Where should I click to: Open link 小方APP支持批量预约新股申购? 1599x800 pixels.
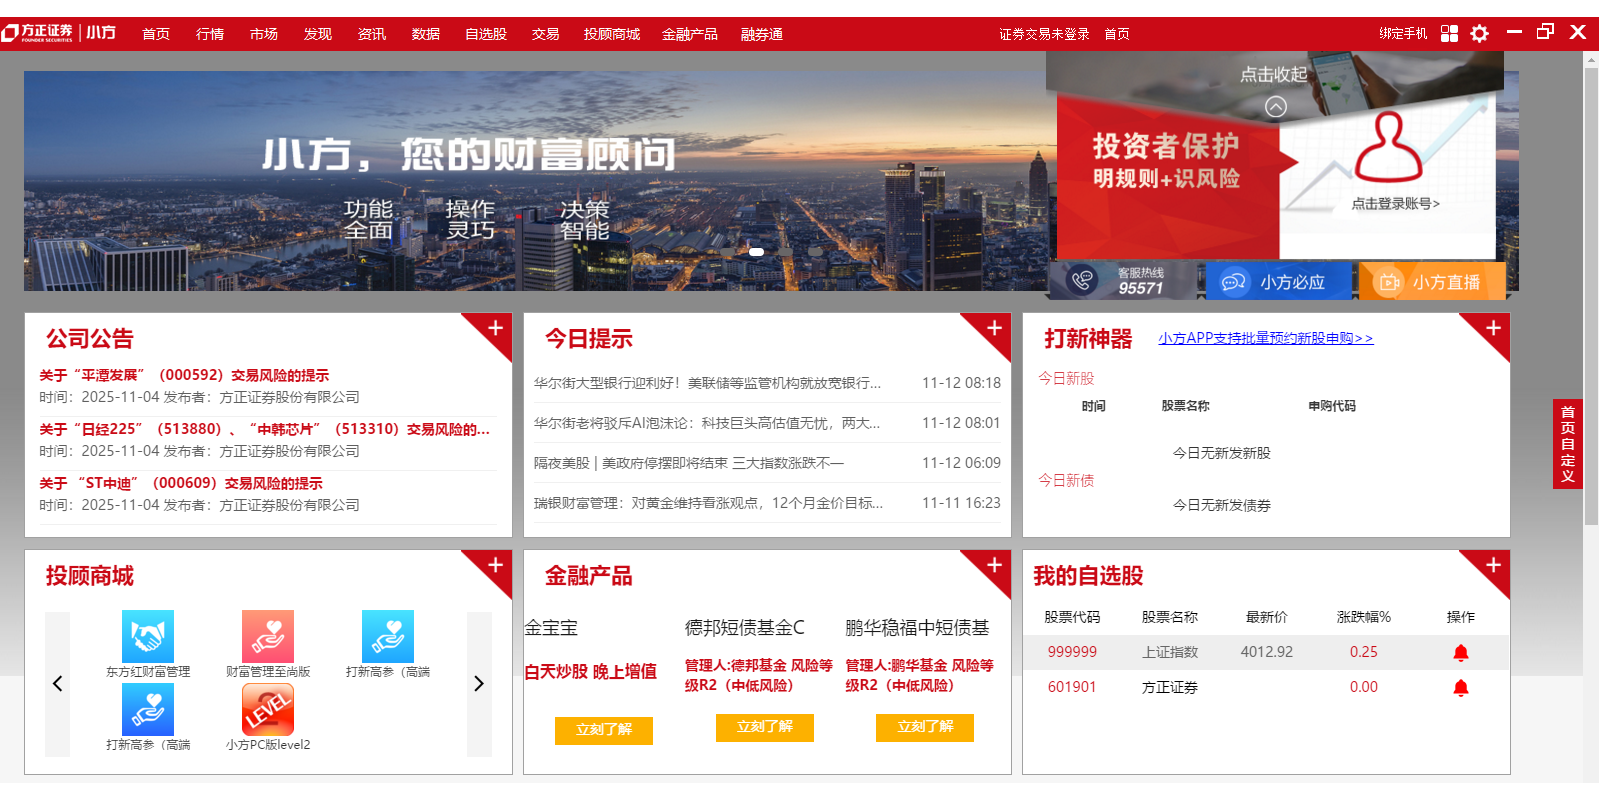[x=1265, y=338]
